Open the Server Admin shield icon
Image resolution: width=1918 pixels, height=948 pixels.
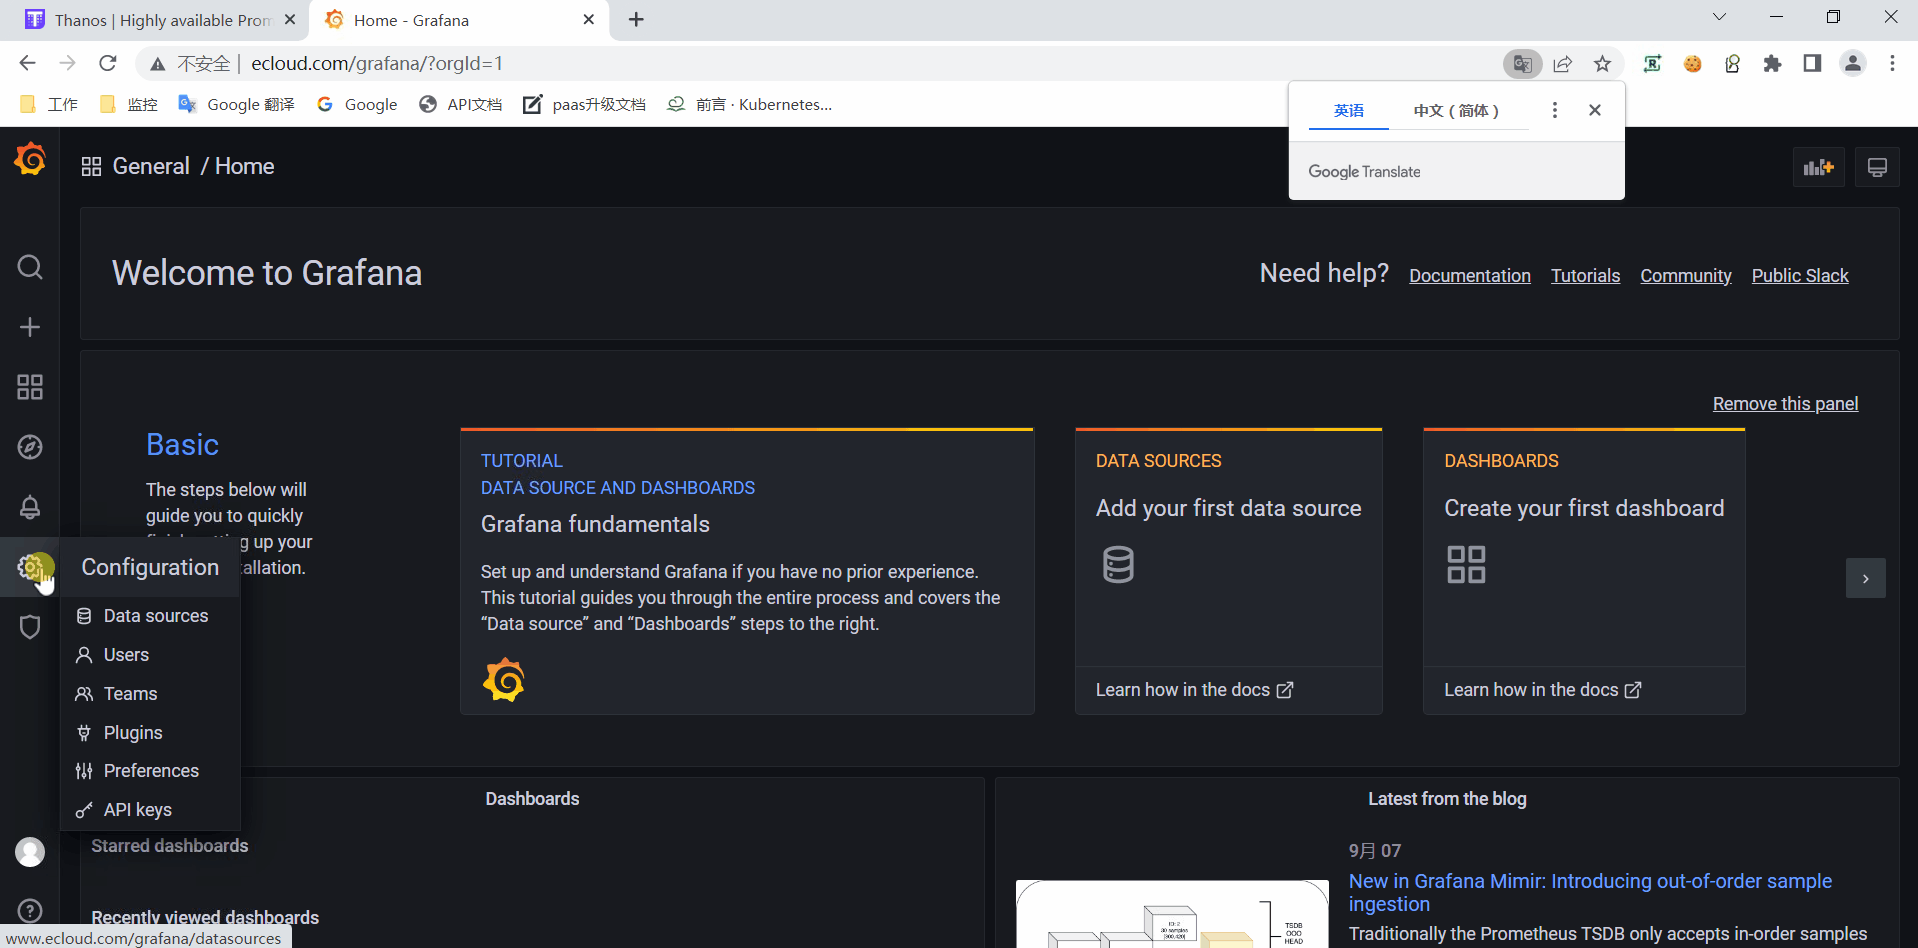(x=30, y=627)
